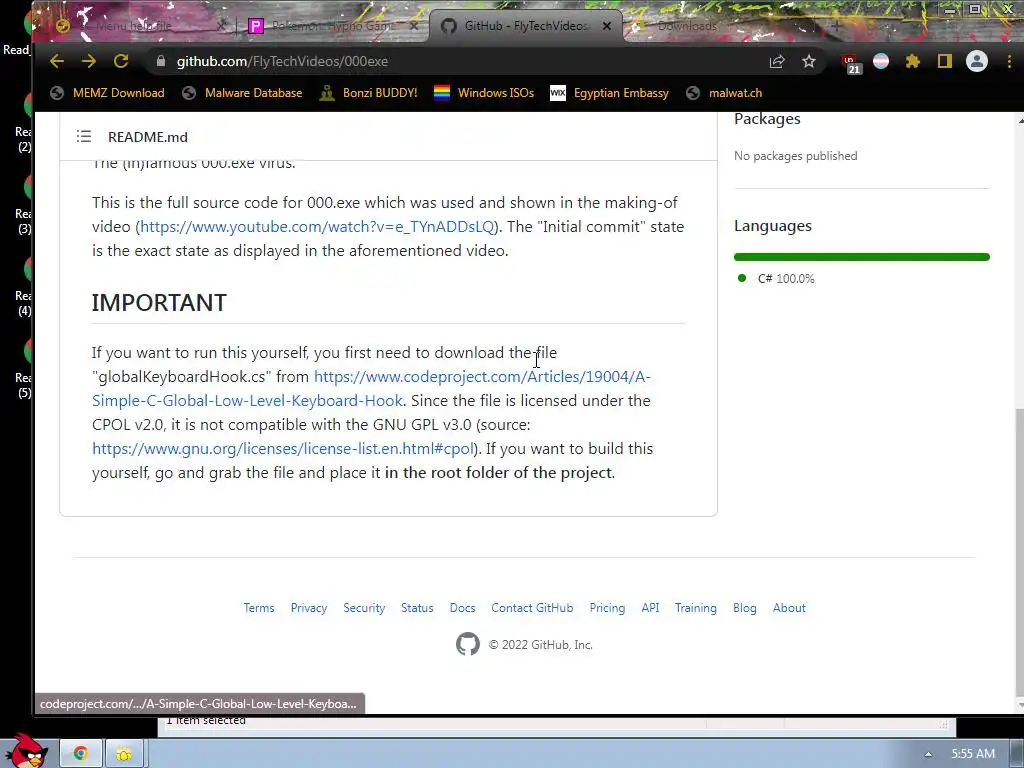Close the Pokemon Hypno Game tab
The width and height of the screenshot is (1024, 768).
click(x=414, y=26)
